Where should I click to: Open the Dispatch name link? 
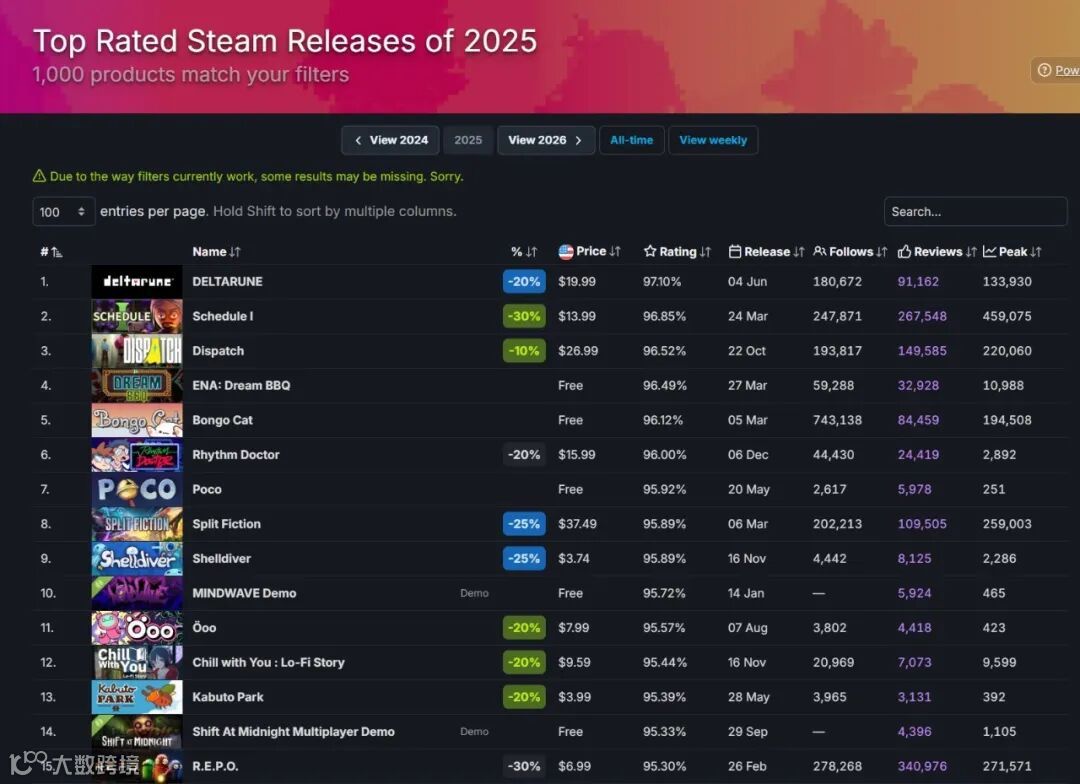pos(218,351)
